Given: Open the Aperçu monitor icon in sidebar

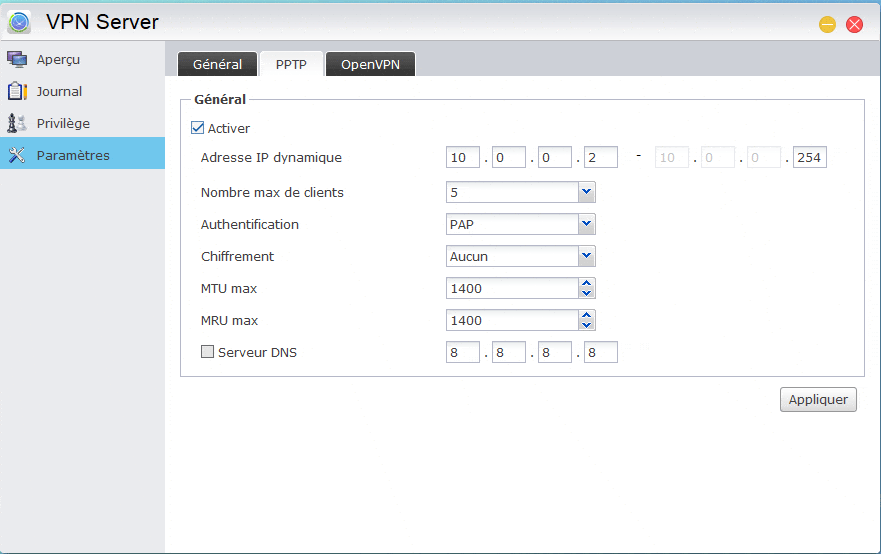Looking at the screenshot, I should 17,59.
